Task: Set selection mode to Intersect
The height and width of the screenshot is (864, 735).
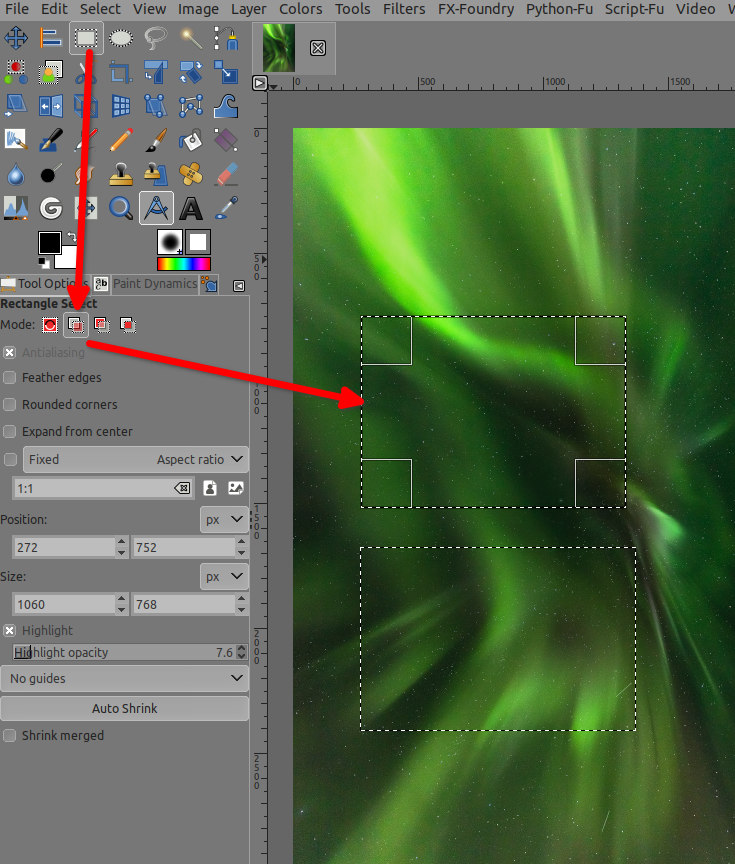Action: (x=127, y=325)
